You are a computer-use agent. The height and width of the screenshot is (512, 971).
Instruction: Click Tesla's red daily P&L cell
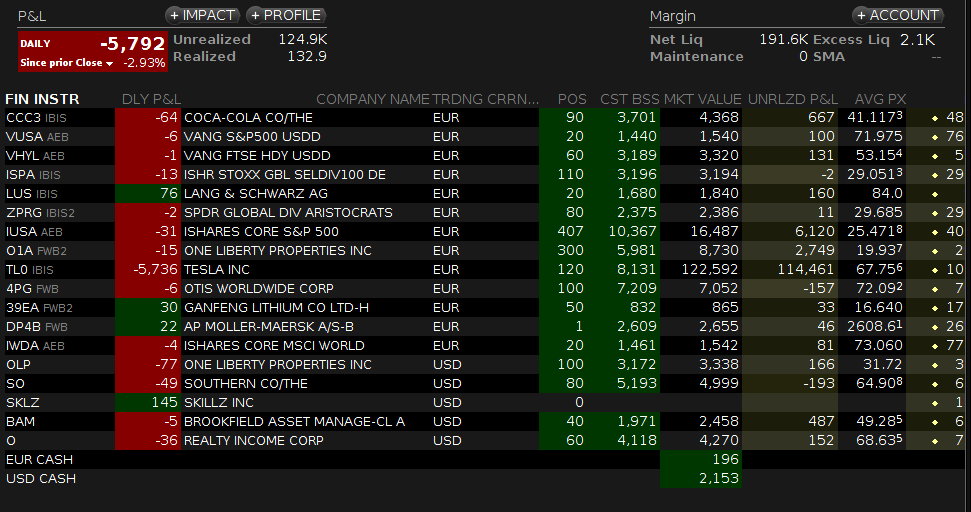(147, 270)
